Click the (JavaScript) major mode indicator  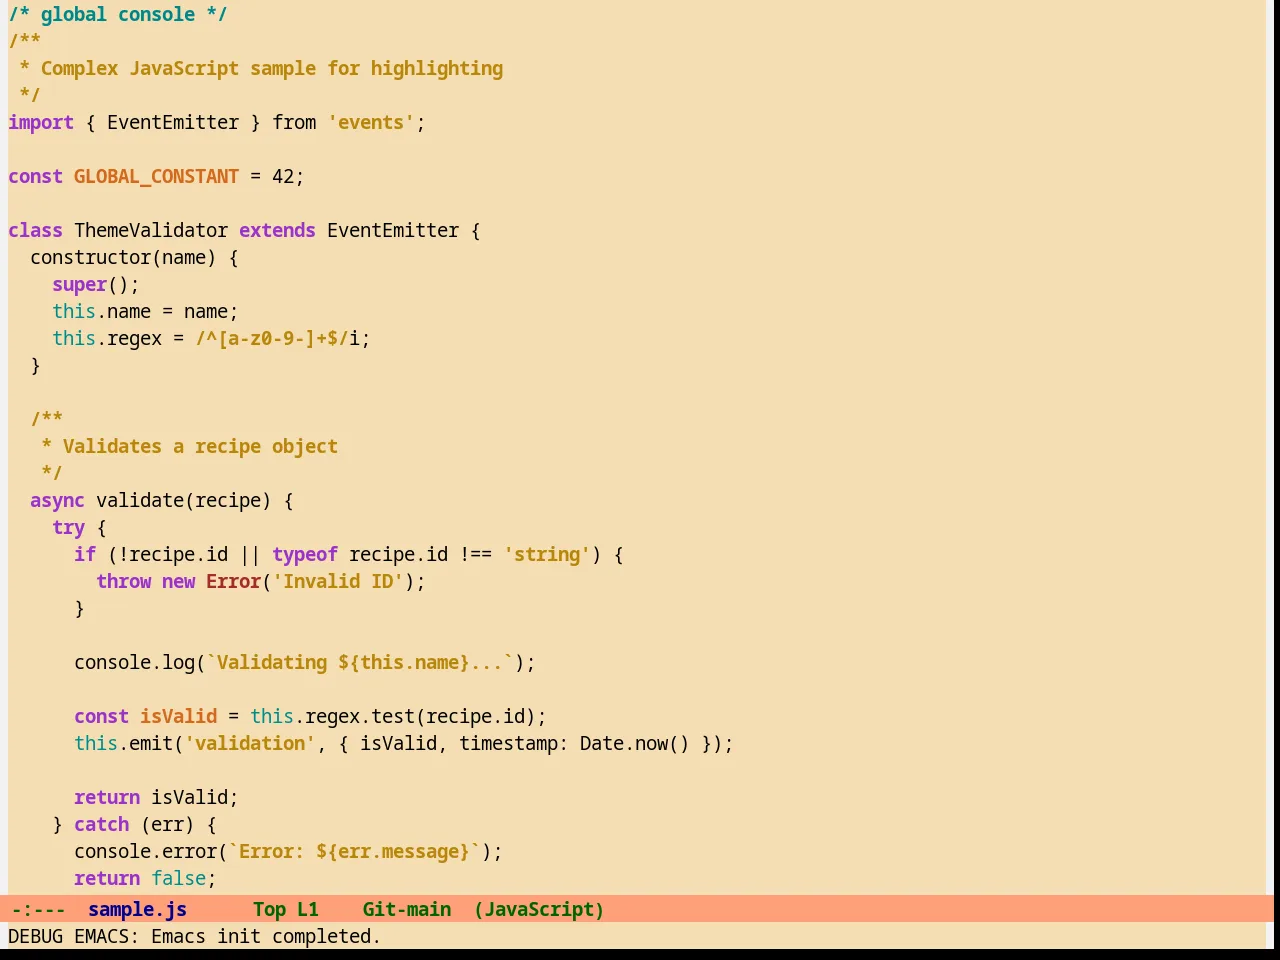(539, 909)
